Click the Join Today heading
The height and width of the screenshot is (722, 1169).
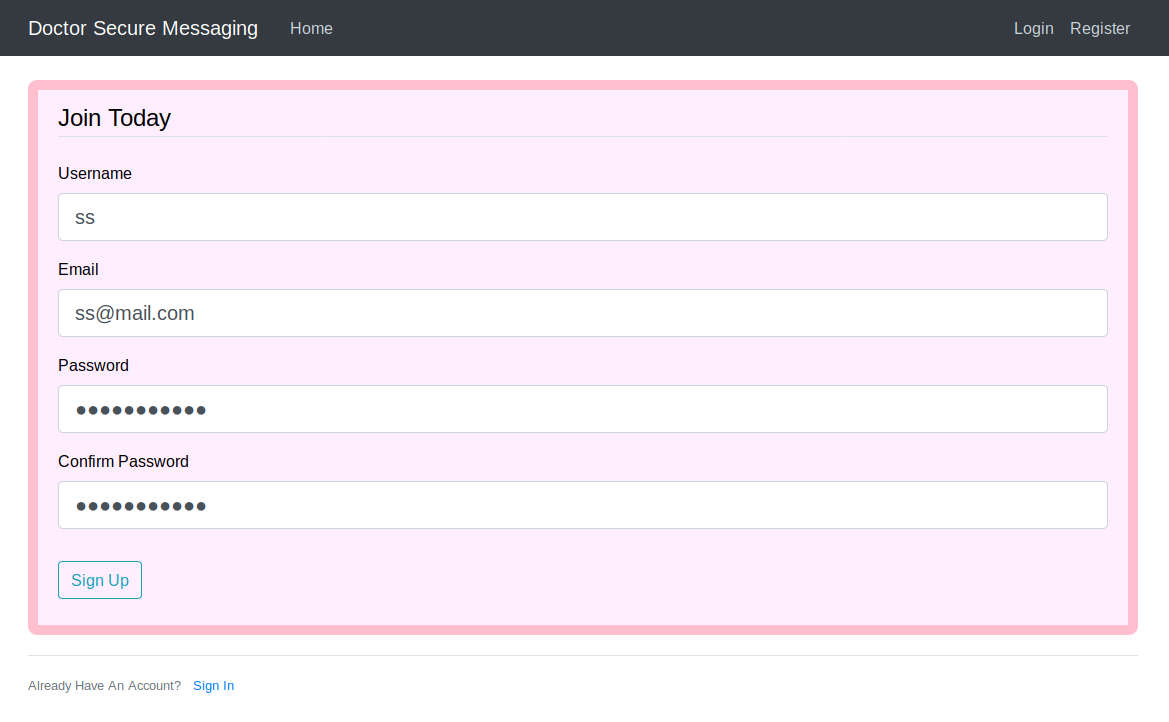[x=115, y=118]
